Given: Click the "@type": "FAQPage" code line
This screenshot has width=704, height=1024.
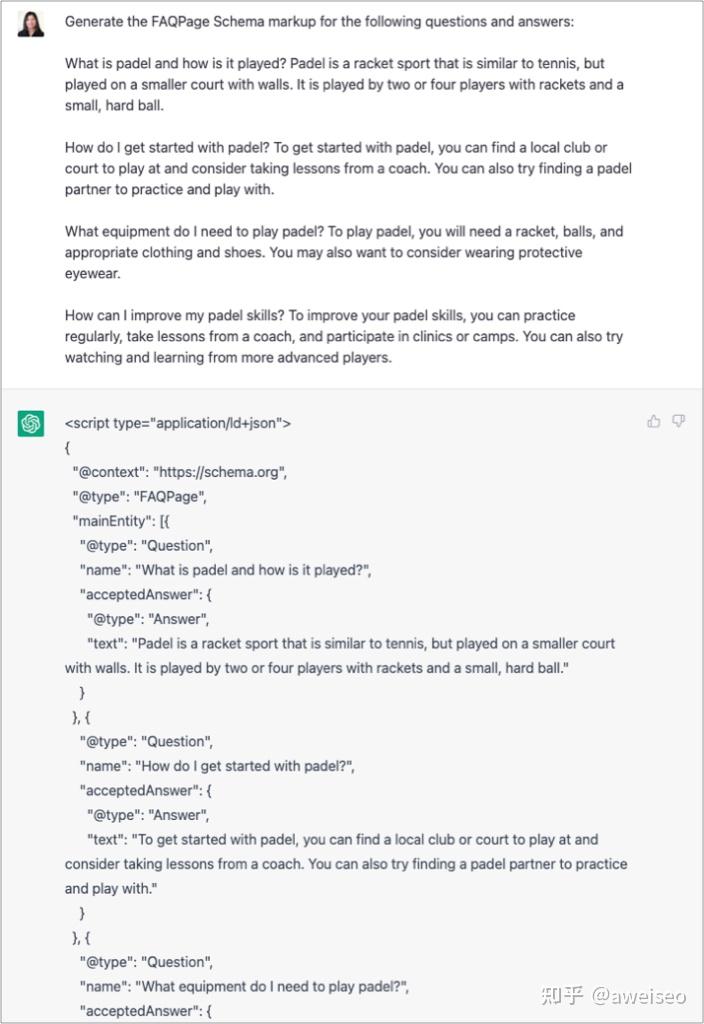Looking at the screenshot, I should click(x=140, y=497).
